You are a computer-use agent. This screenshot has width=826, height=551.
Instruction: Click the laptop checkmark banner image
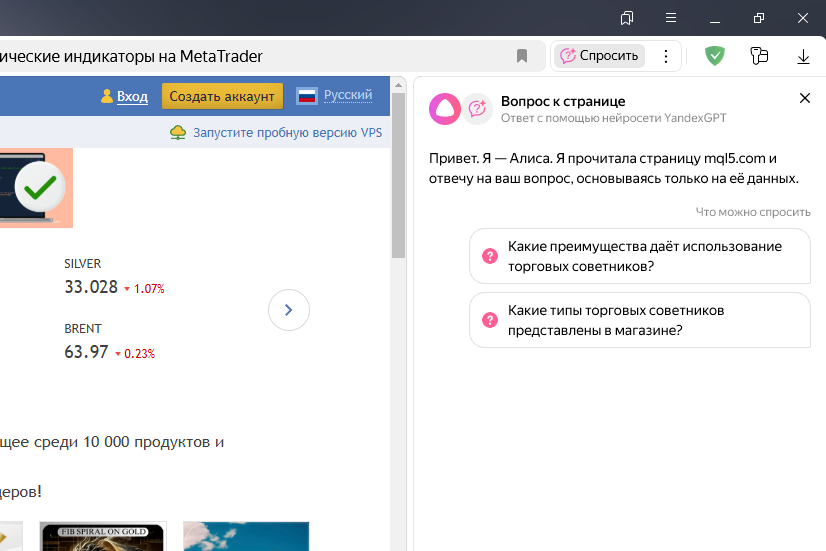pyautogui.click(x=36, y=188)
